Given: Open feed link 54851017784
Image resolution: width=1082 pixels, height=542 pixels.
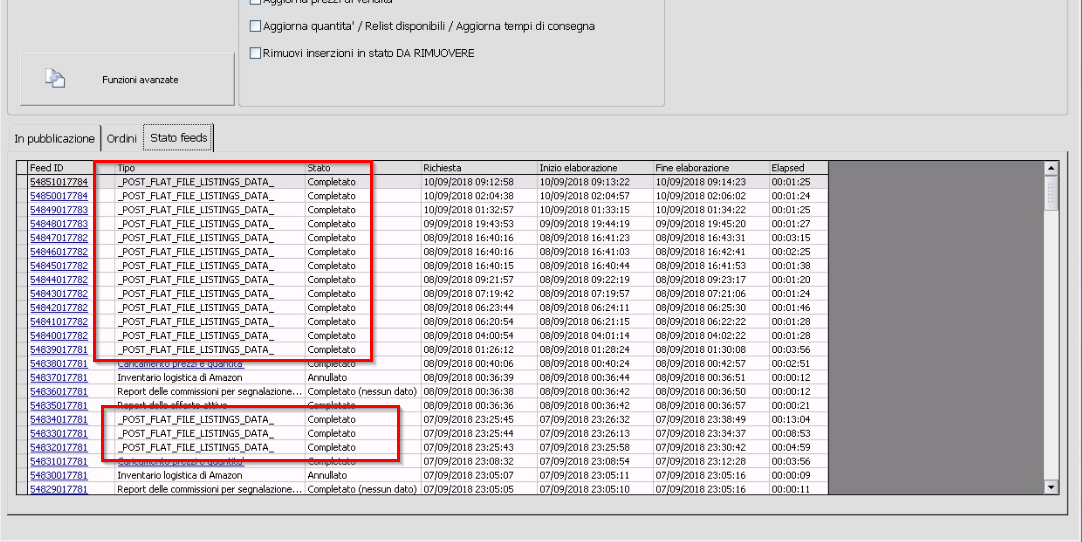Looking at the screenshot, I should point(59,182).
